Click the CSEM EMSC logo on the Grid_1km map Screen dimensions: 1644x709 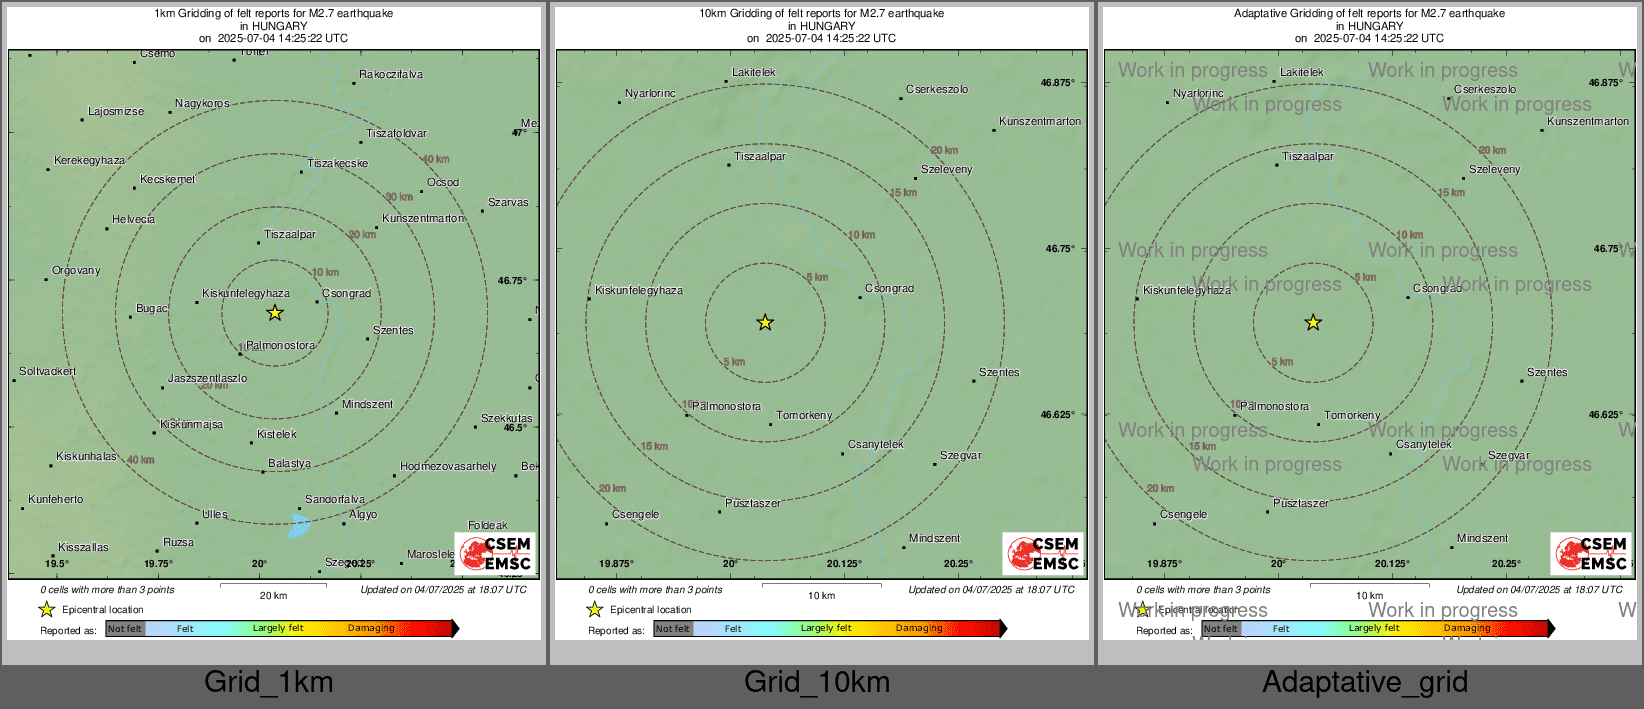point(496,553)
